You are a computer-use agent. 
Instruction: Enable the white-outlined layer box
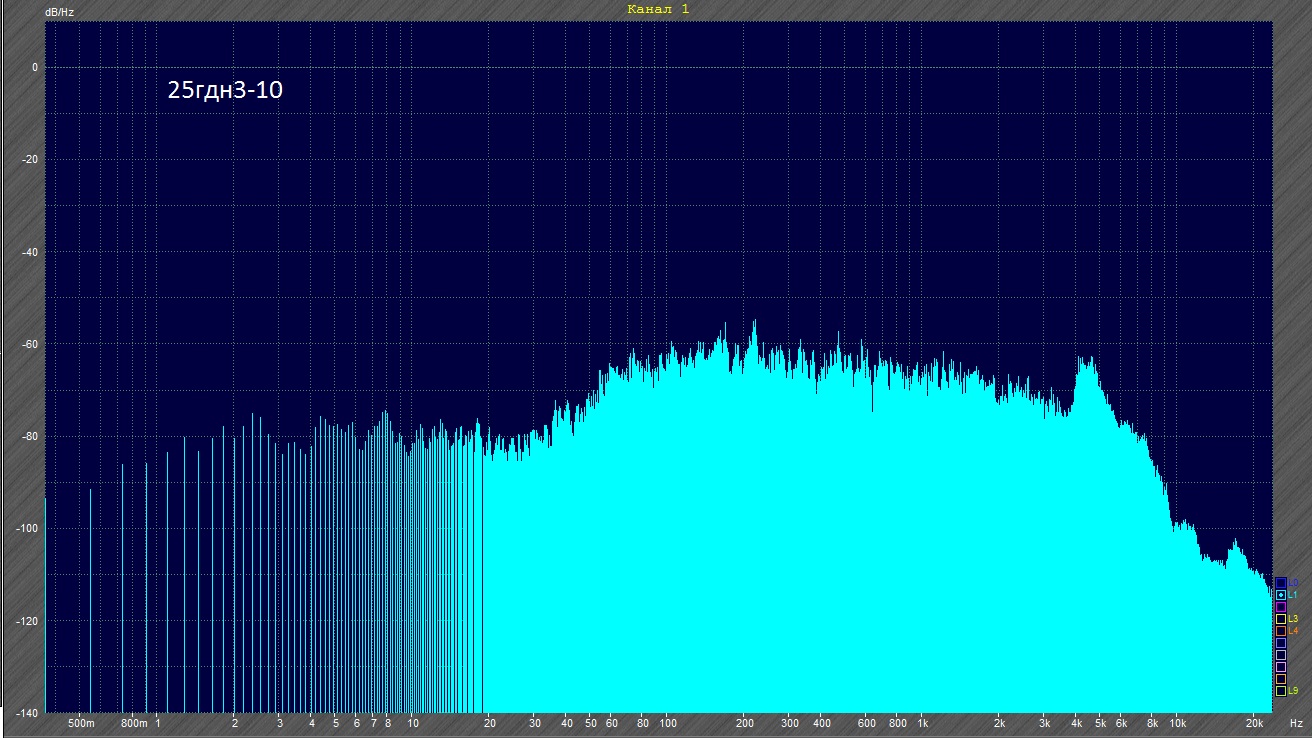coord(1280,655)
